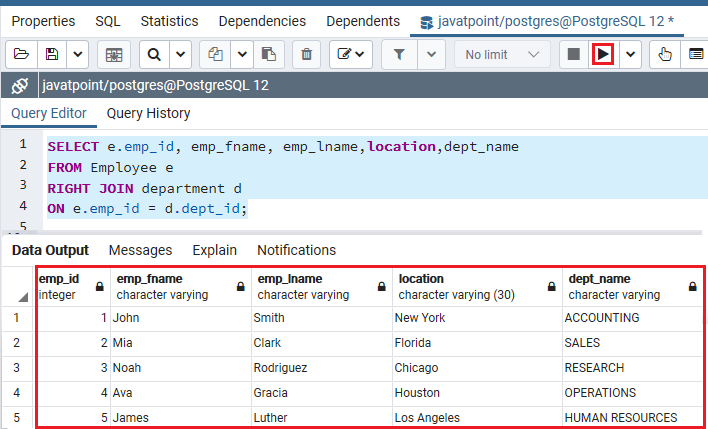Click the connection status icon

point(20,85)
